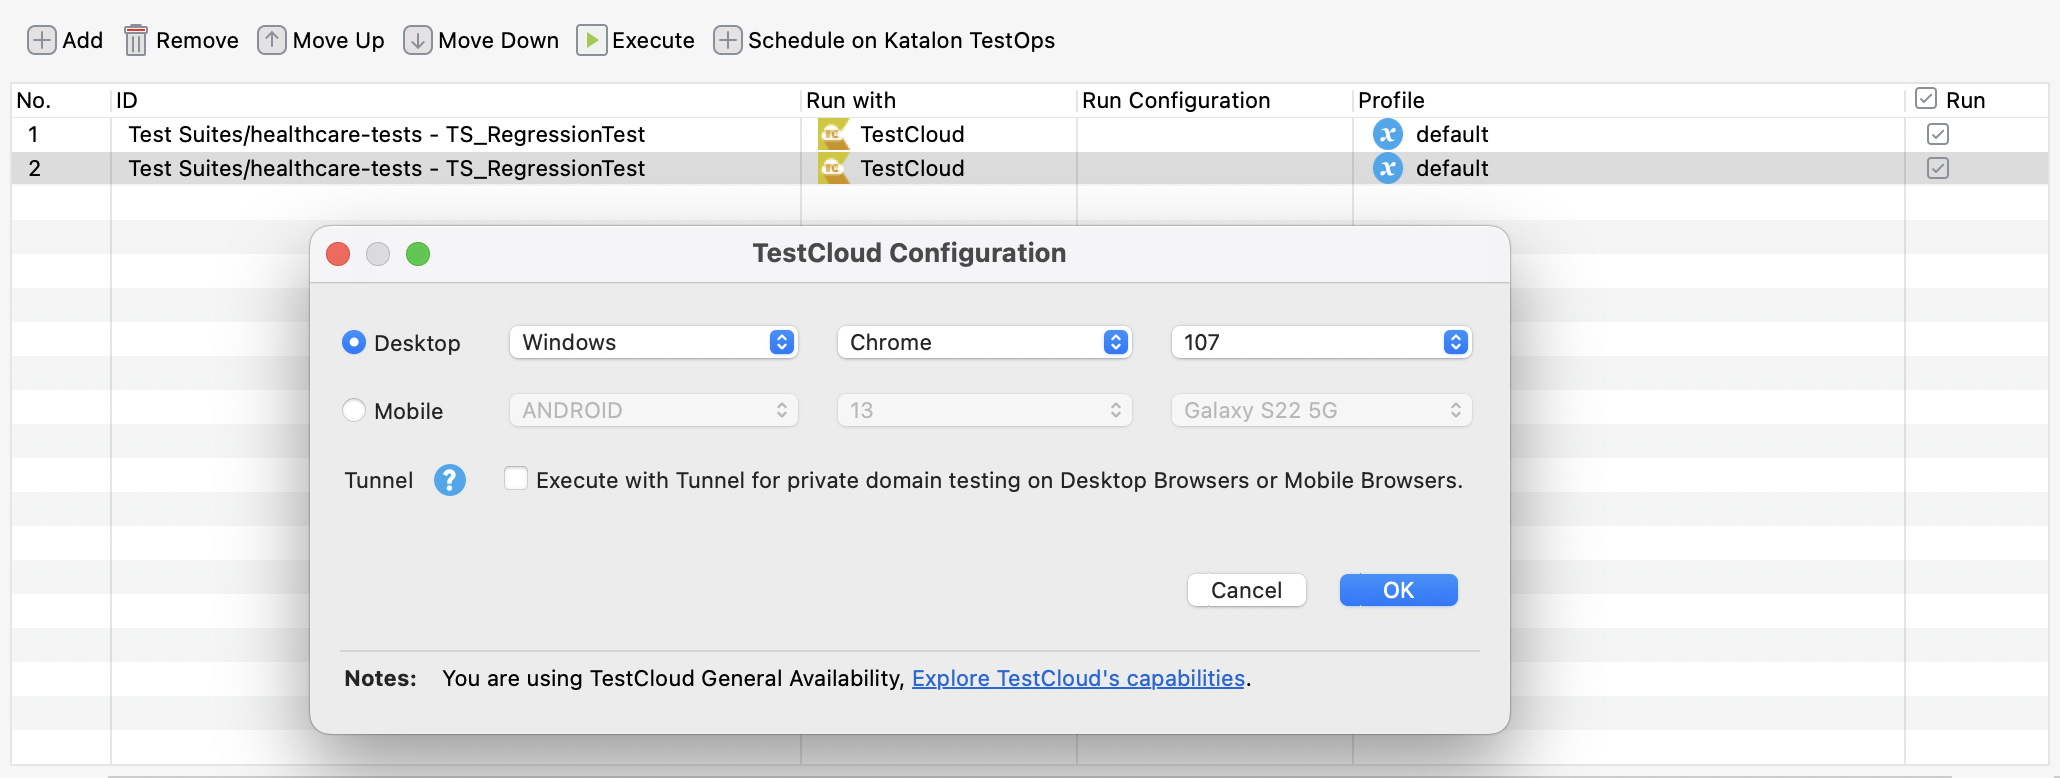This screenshot has width=2060, height=778.
Task: Click the TestCloud icon in row 2
Action: (833, 168)
